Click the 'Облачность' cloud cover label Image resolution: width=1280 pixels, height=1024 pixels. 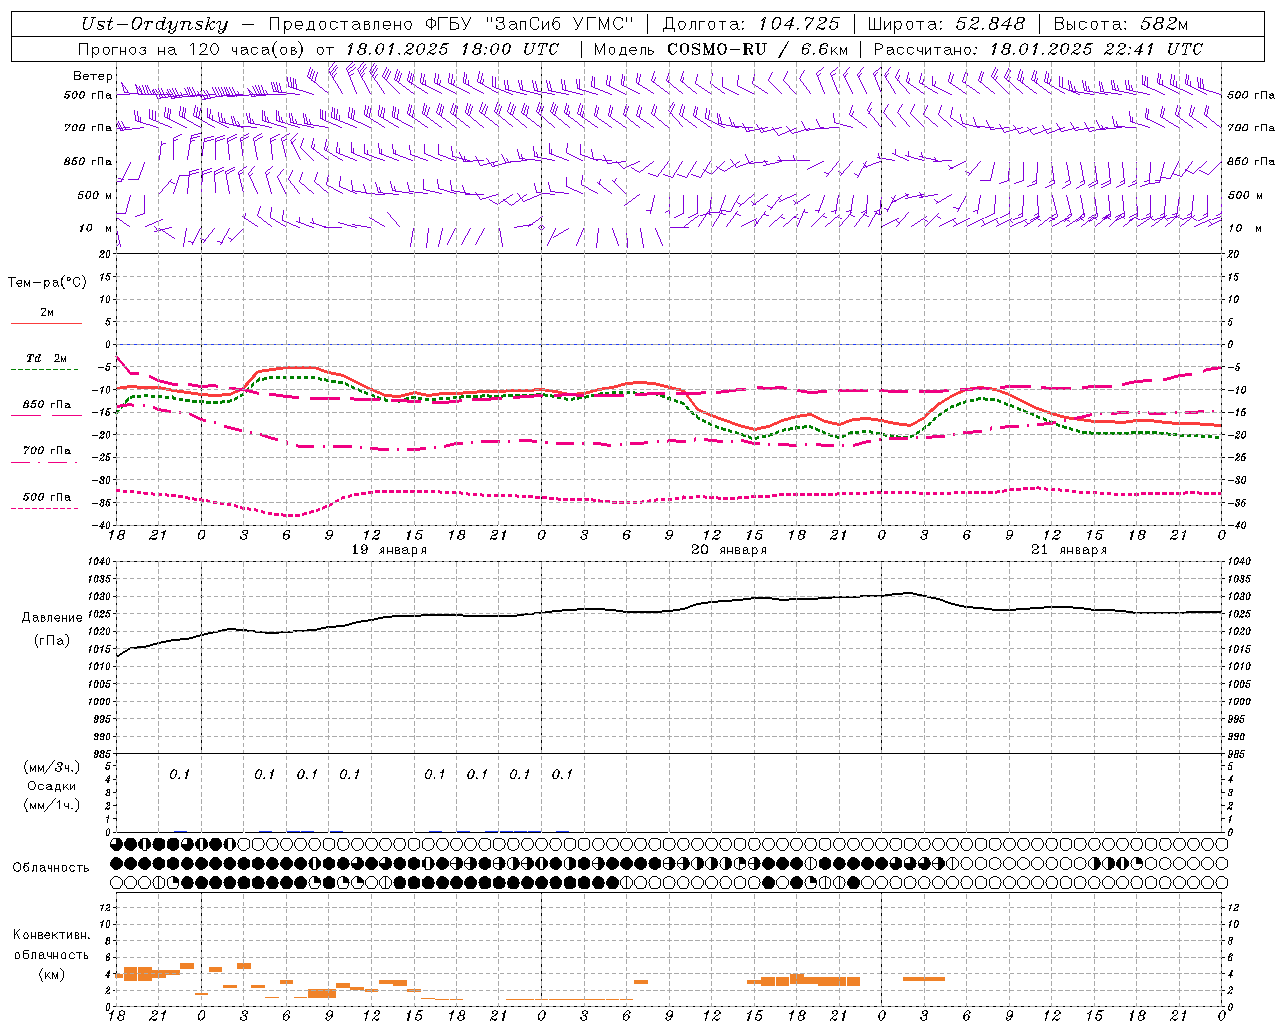[51, 868]
